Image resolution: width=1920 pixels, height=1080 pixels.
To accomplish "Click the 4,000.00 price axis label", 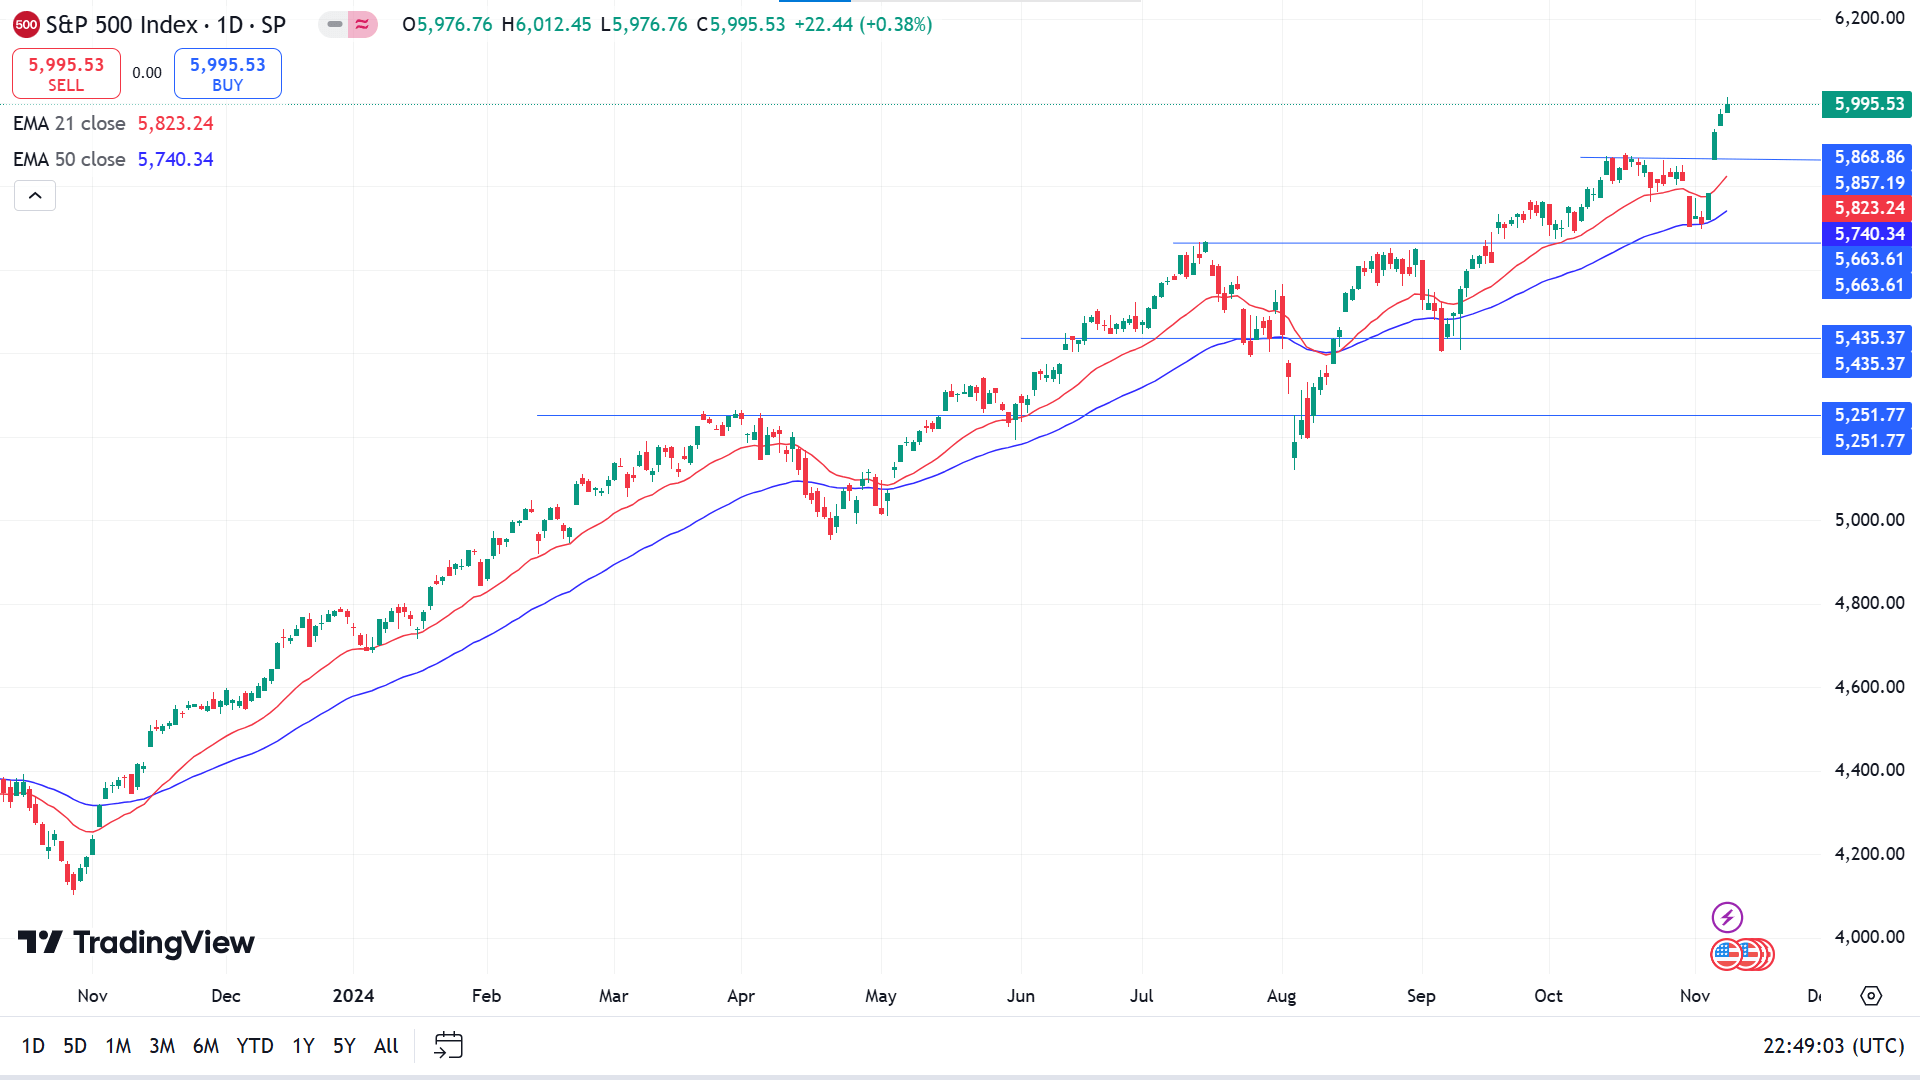I will tap(1869, 937).
